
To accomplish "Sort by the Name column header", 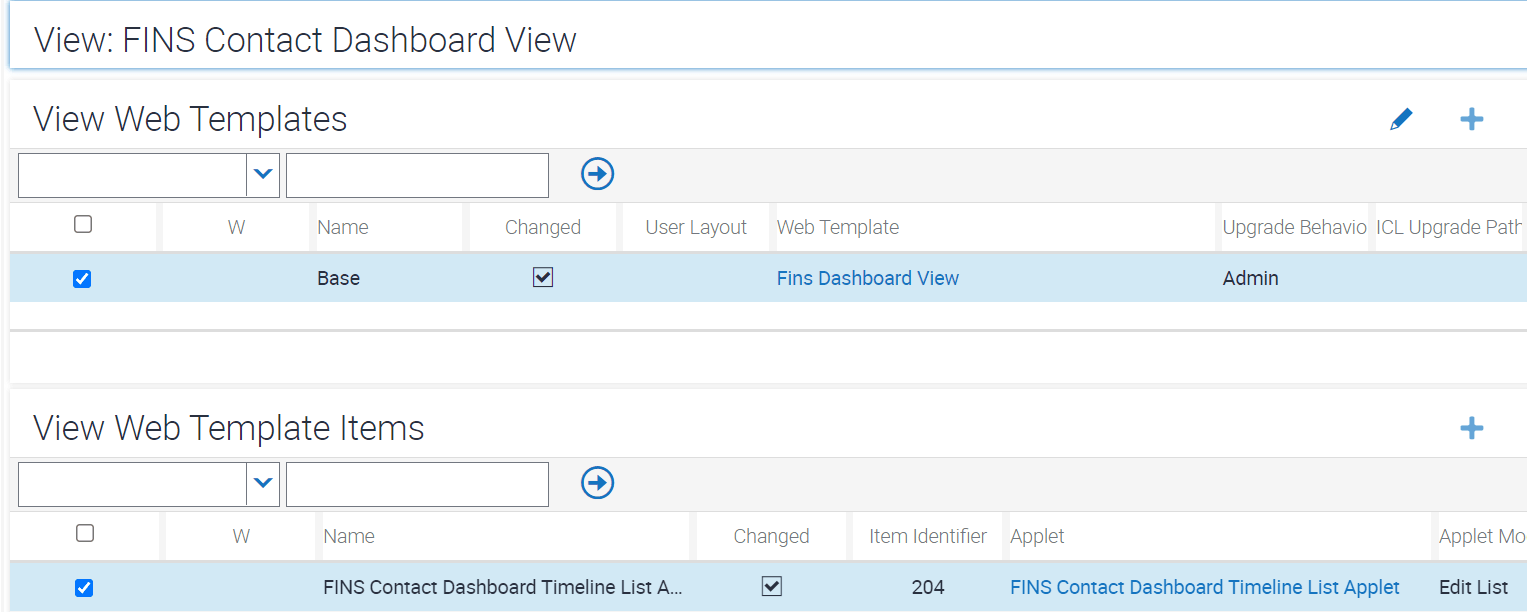I will [343, 226].
